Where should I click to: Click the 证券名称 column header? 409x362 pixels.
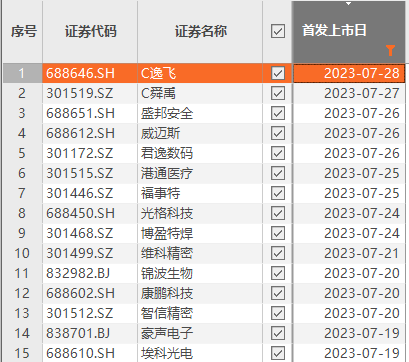(x=200, y=32)
